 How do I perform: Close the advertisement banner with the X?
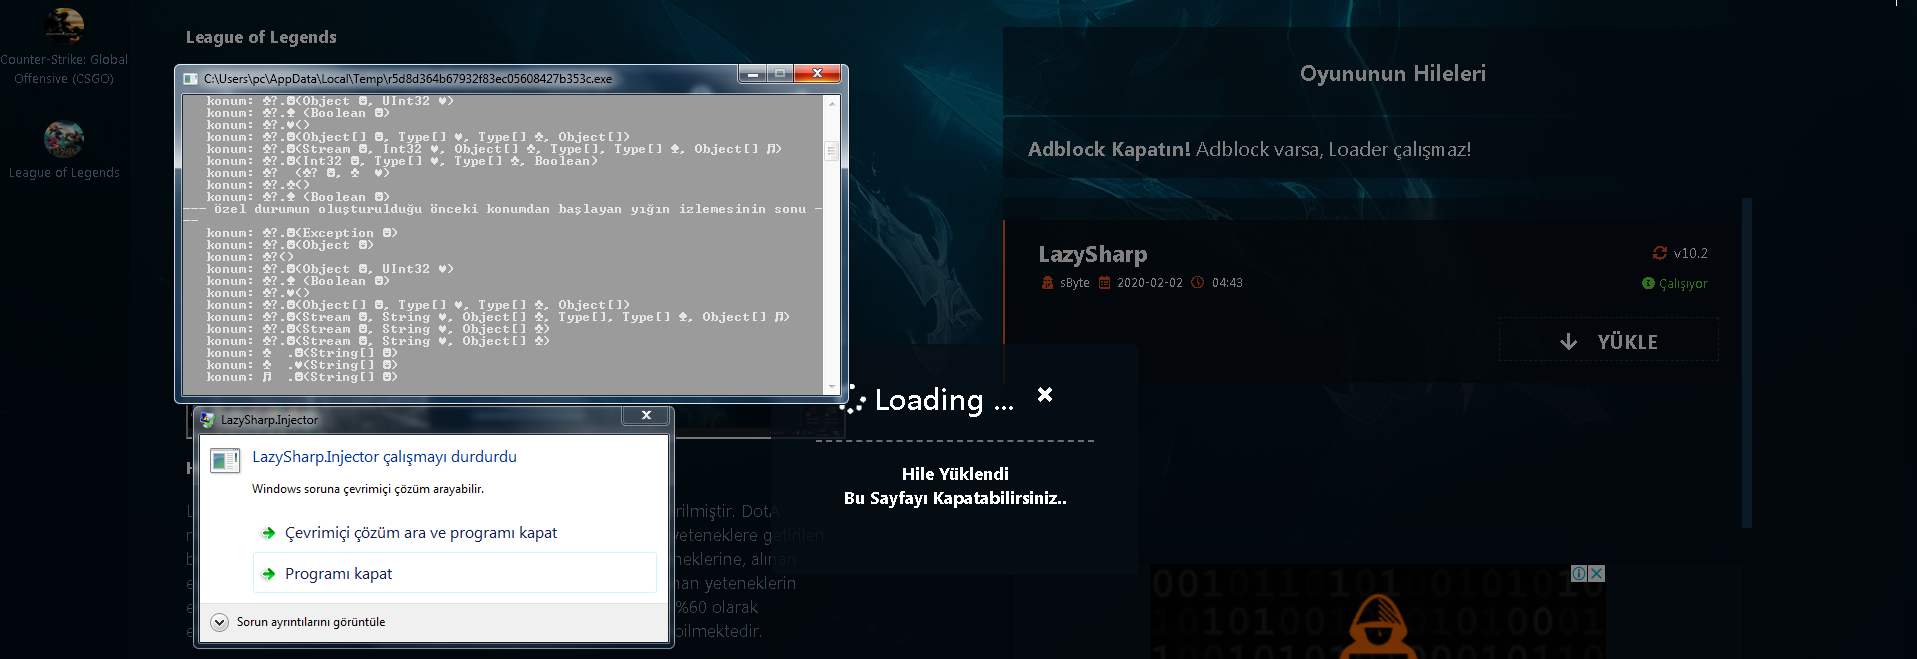[1597, 573]
